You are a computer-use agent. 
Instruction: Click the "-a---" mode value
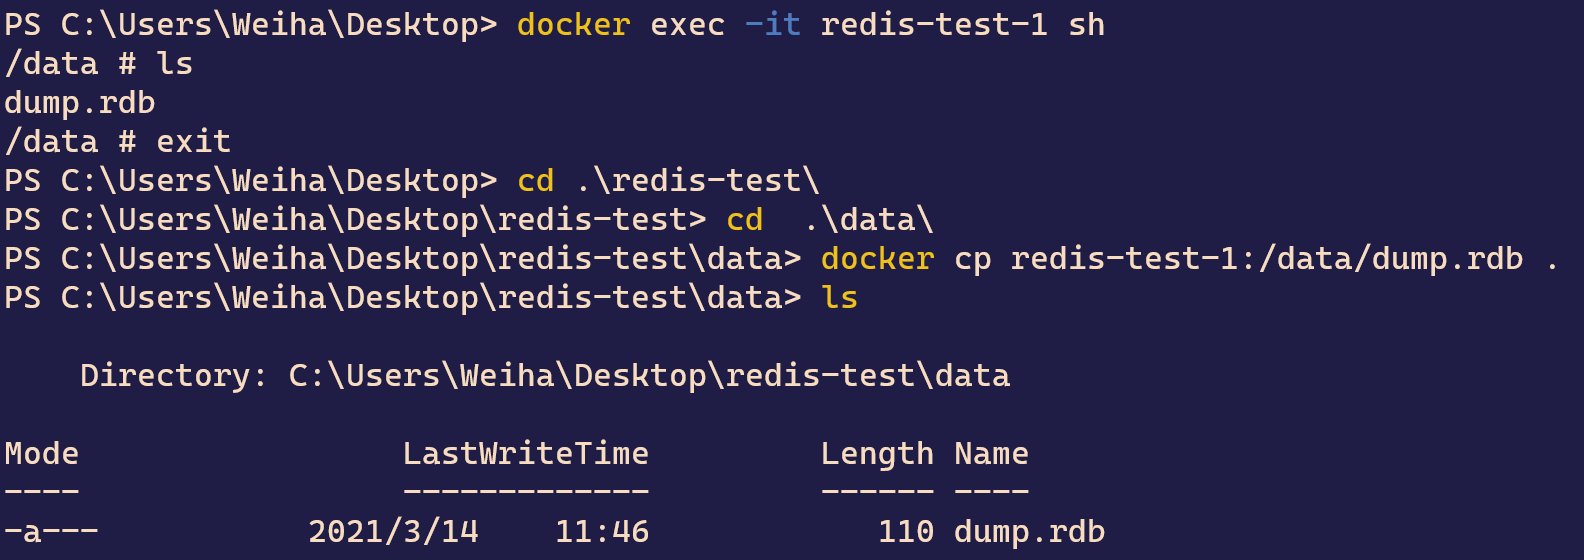click(51, 532)
